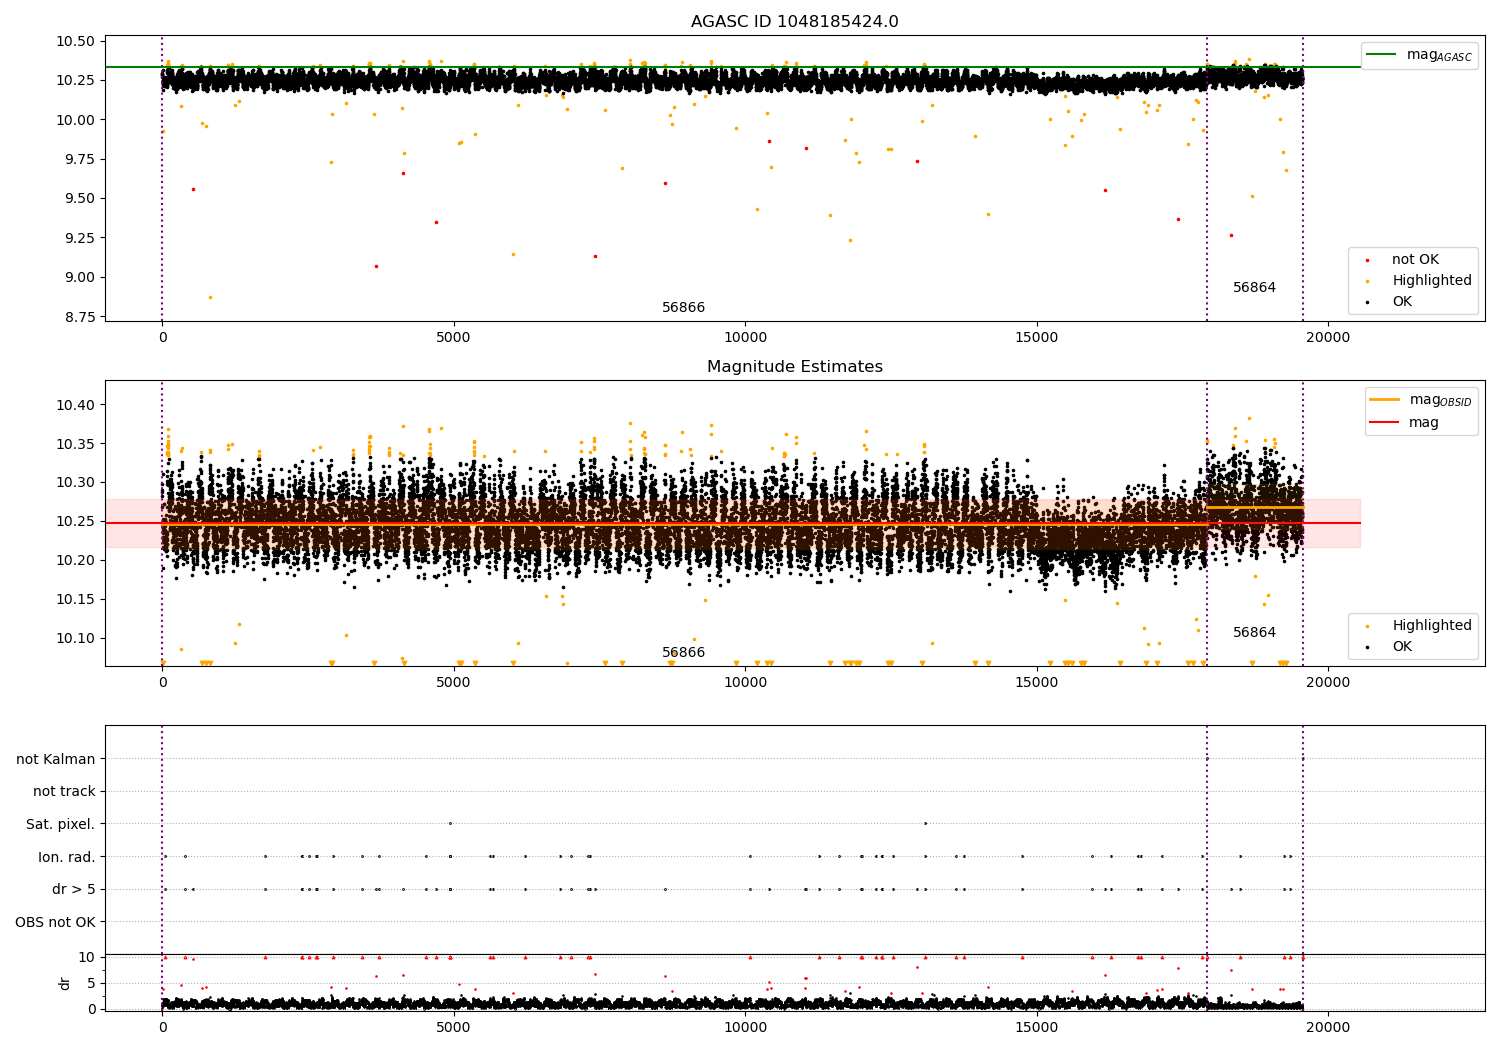Click the 5000 x-axis tick of top plot

click(454, 338)
